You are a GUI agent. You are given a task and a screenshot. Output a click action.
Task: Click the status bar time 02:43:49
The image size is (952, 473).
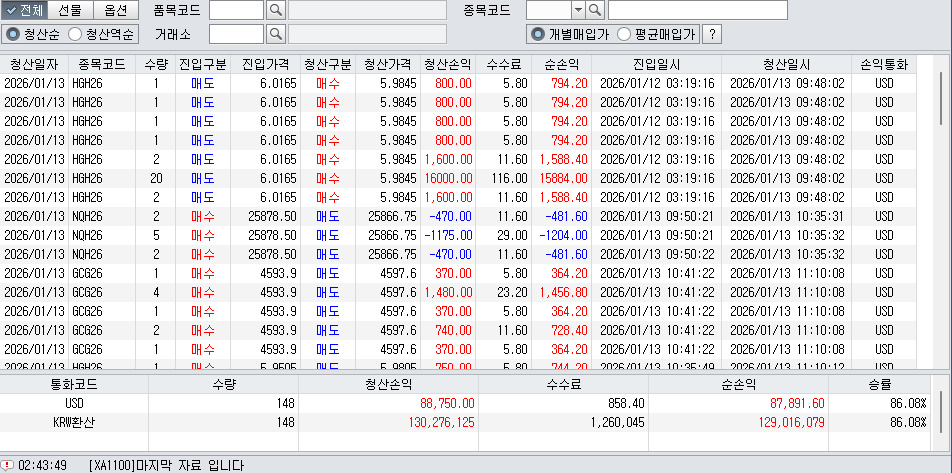click(42, 466)
